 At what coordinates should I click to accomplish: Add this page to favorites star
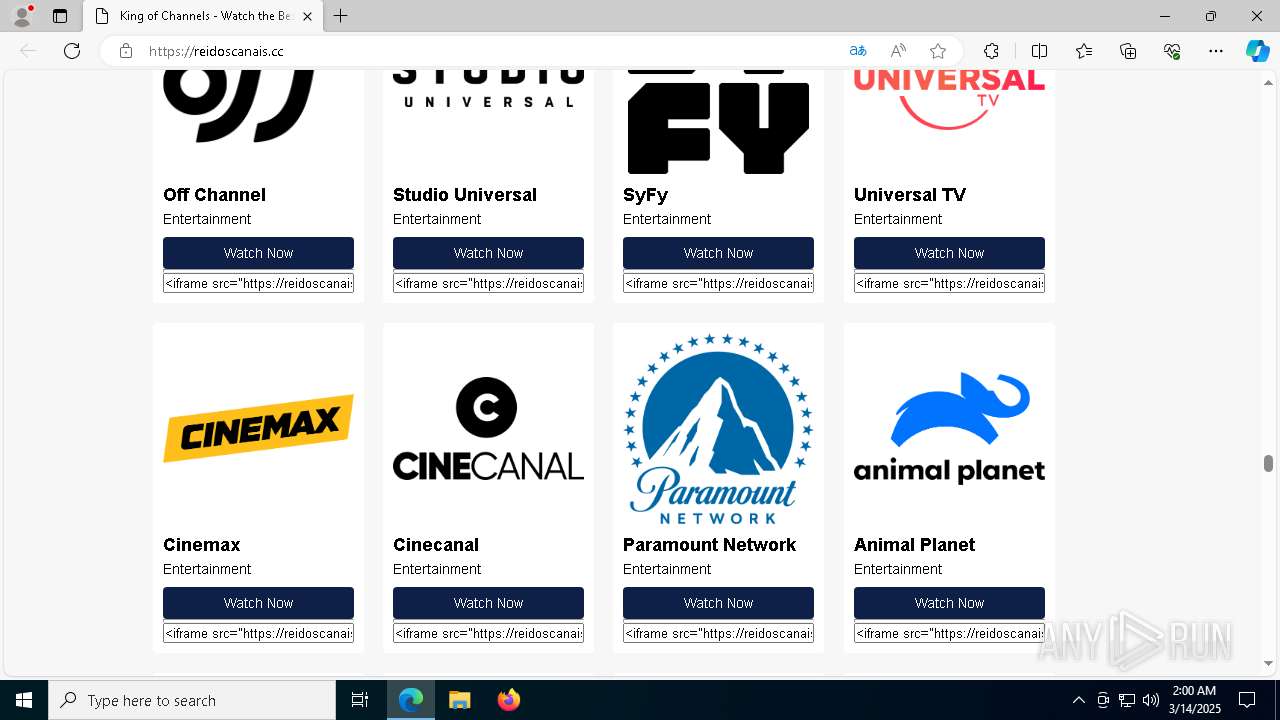click(938, 51)
